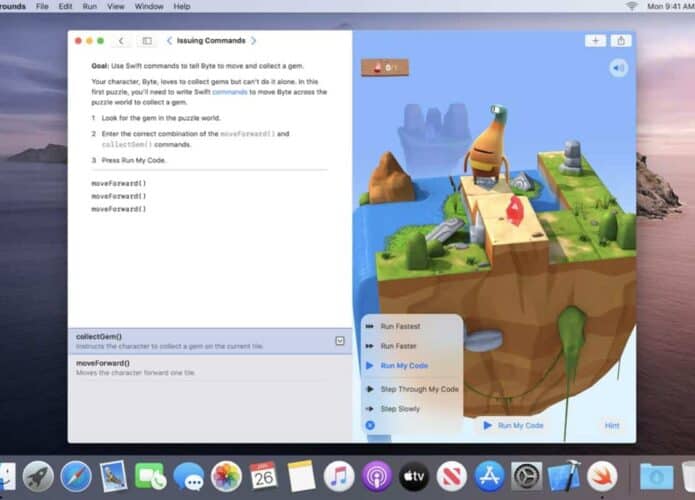Open Messages from the dock
695x500 pixels.
(188, 477)
